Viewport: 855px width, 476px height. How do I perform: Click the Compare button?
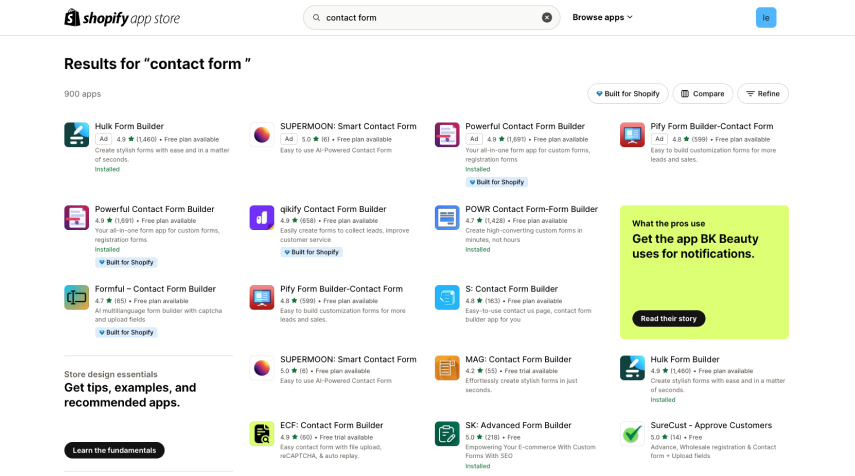702,94
